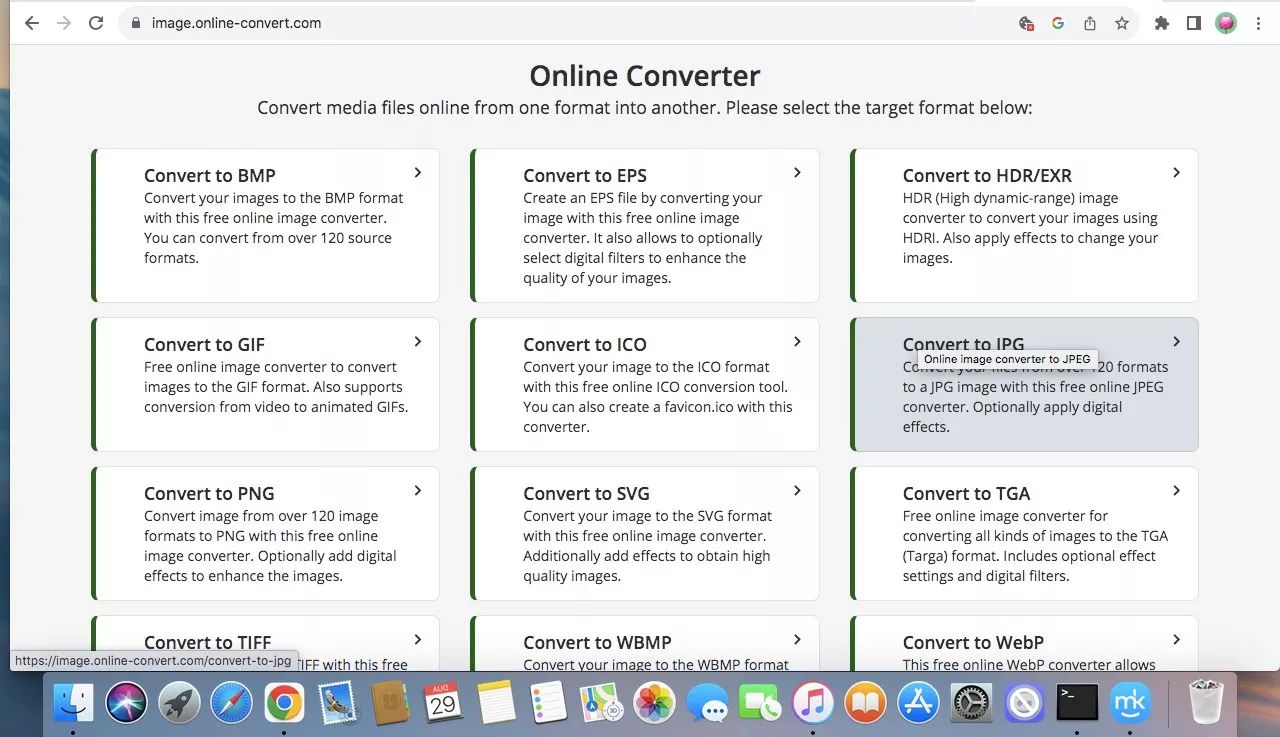Click the share page icon in address bar
The width and height of the screenshot is (1280, 737).
click(1090, 23)
